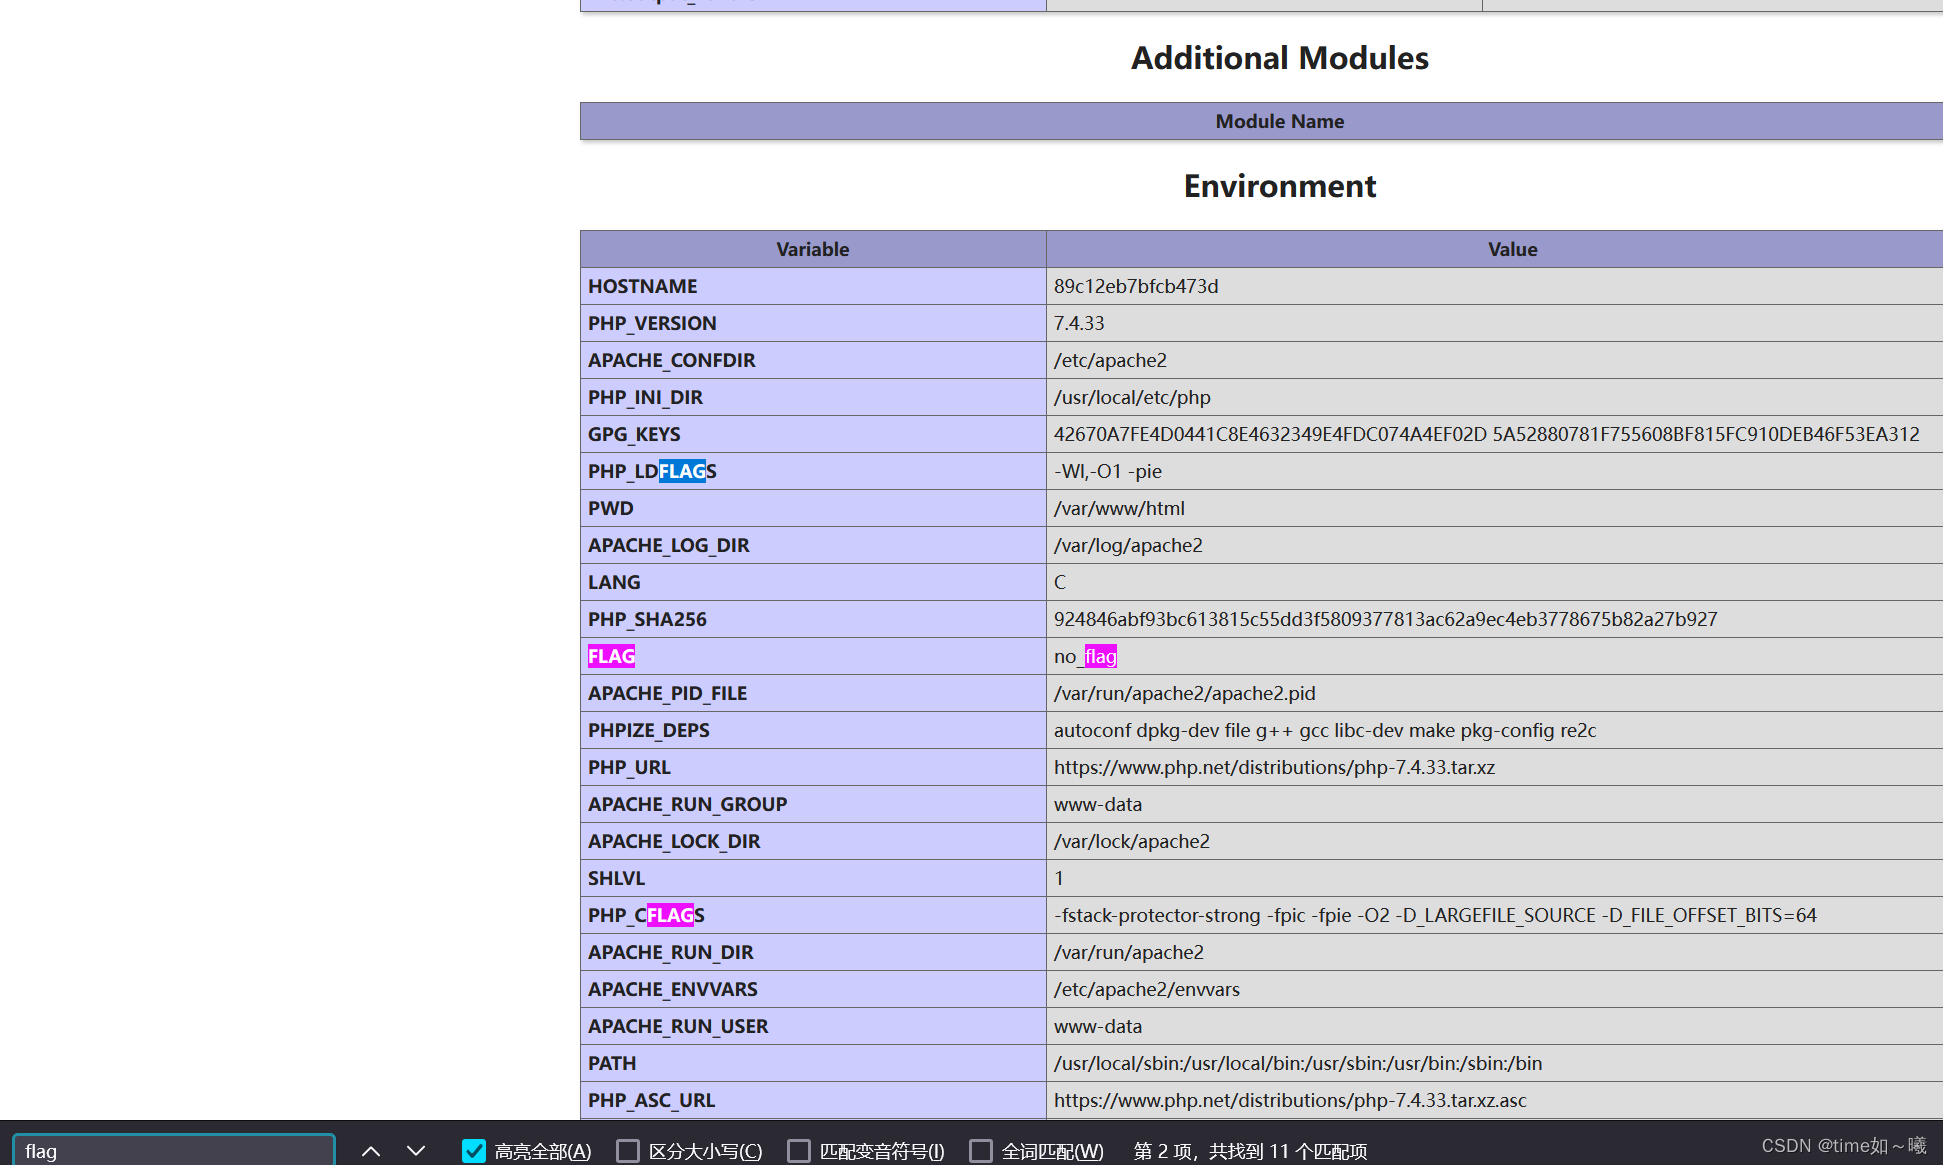Click the PHP_ASC_URL variable cell
This screenshot has width=1943, height=1165.
pyautogui.click(x=813, y=1100)
